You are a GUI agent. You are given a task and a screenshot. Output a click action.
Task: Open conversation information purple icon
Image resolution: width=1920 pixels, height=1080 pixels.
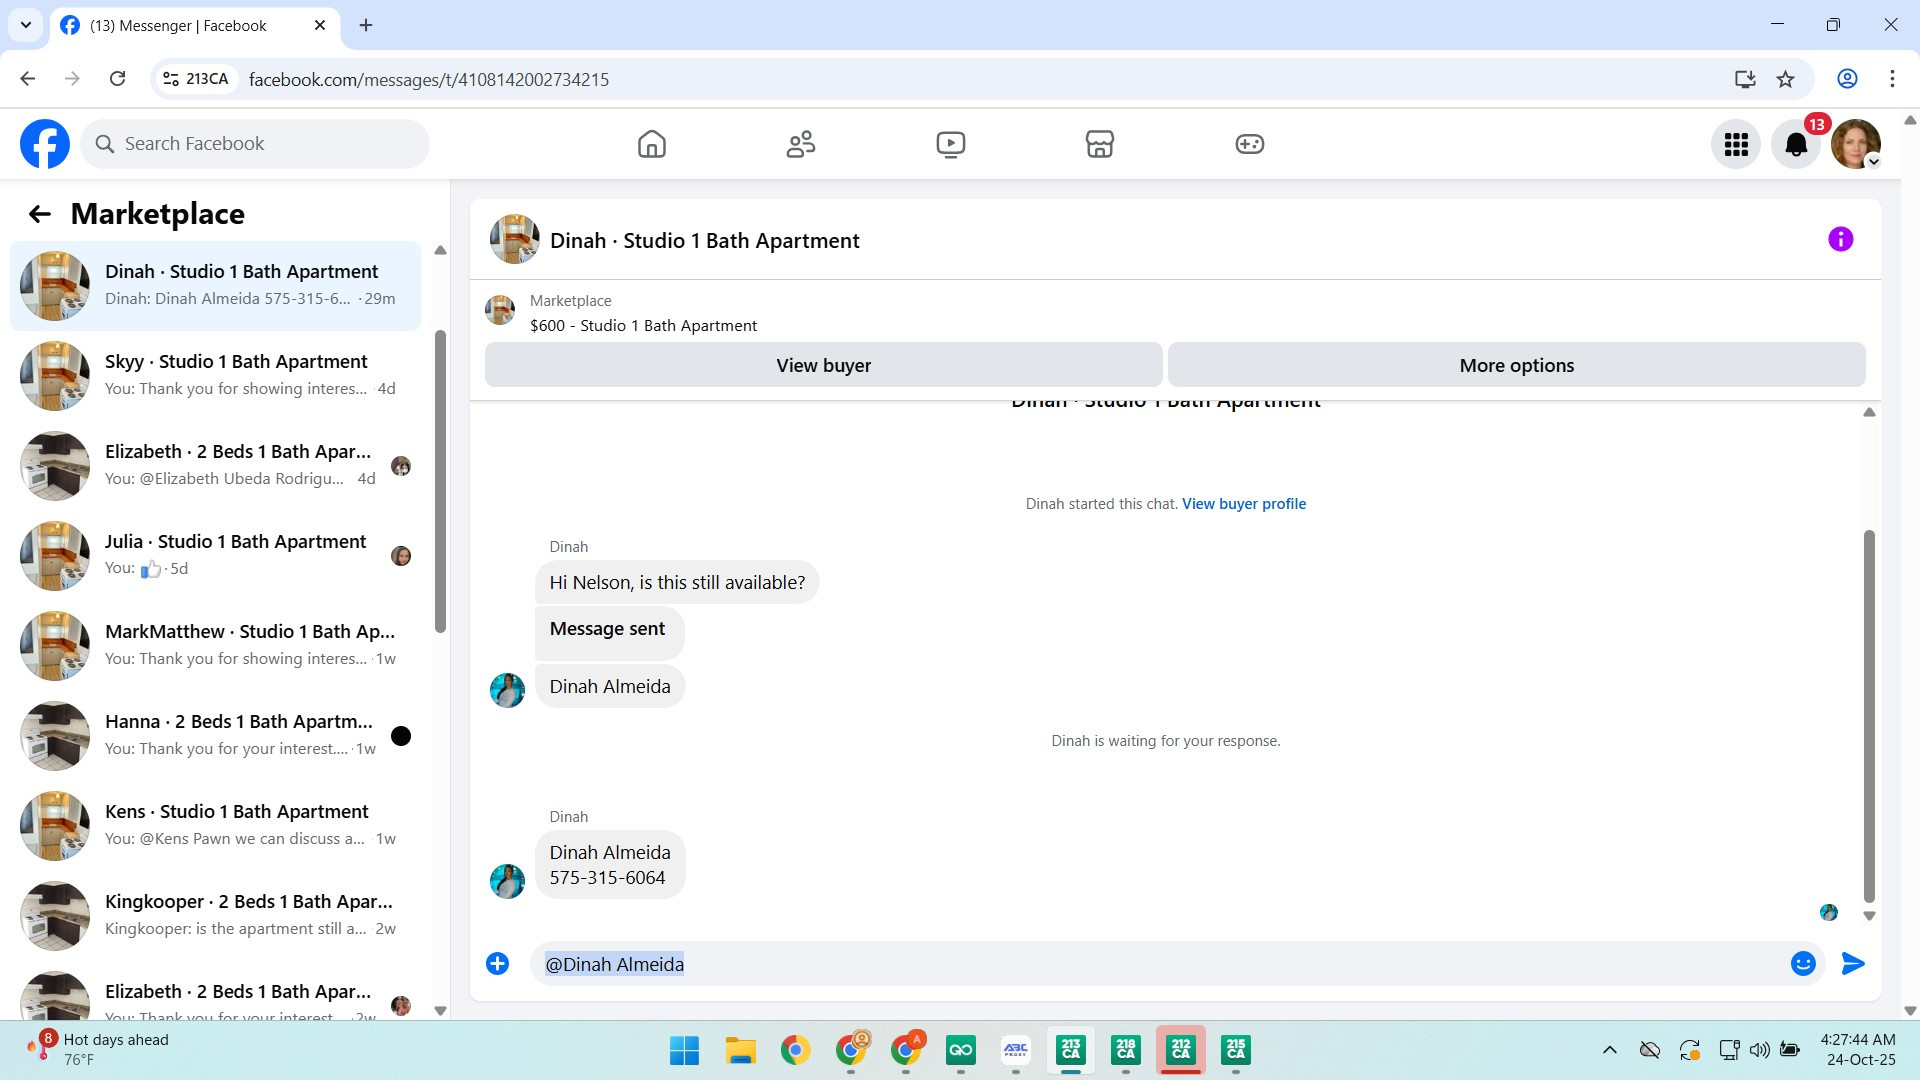coord(1841,240)
